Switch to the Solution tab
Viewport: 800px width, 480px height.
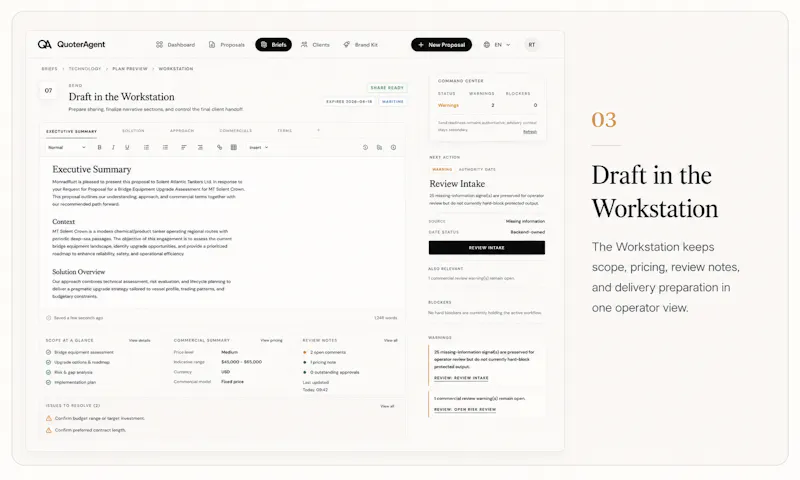click(133, 131)
